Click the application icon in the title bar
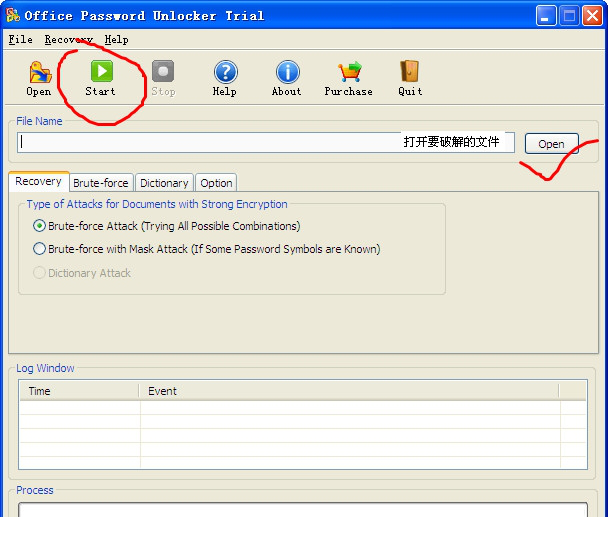This screenshot has height=537, width=608. pos(13,15)
